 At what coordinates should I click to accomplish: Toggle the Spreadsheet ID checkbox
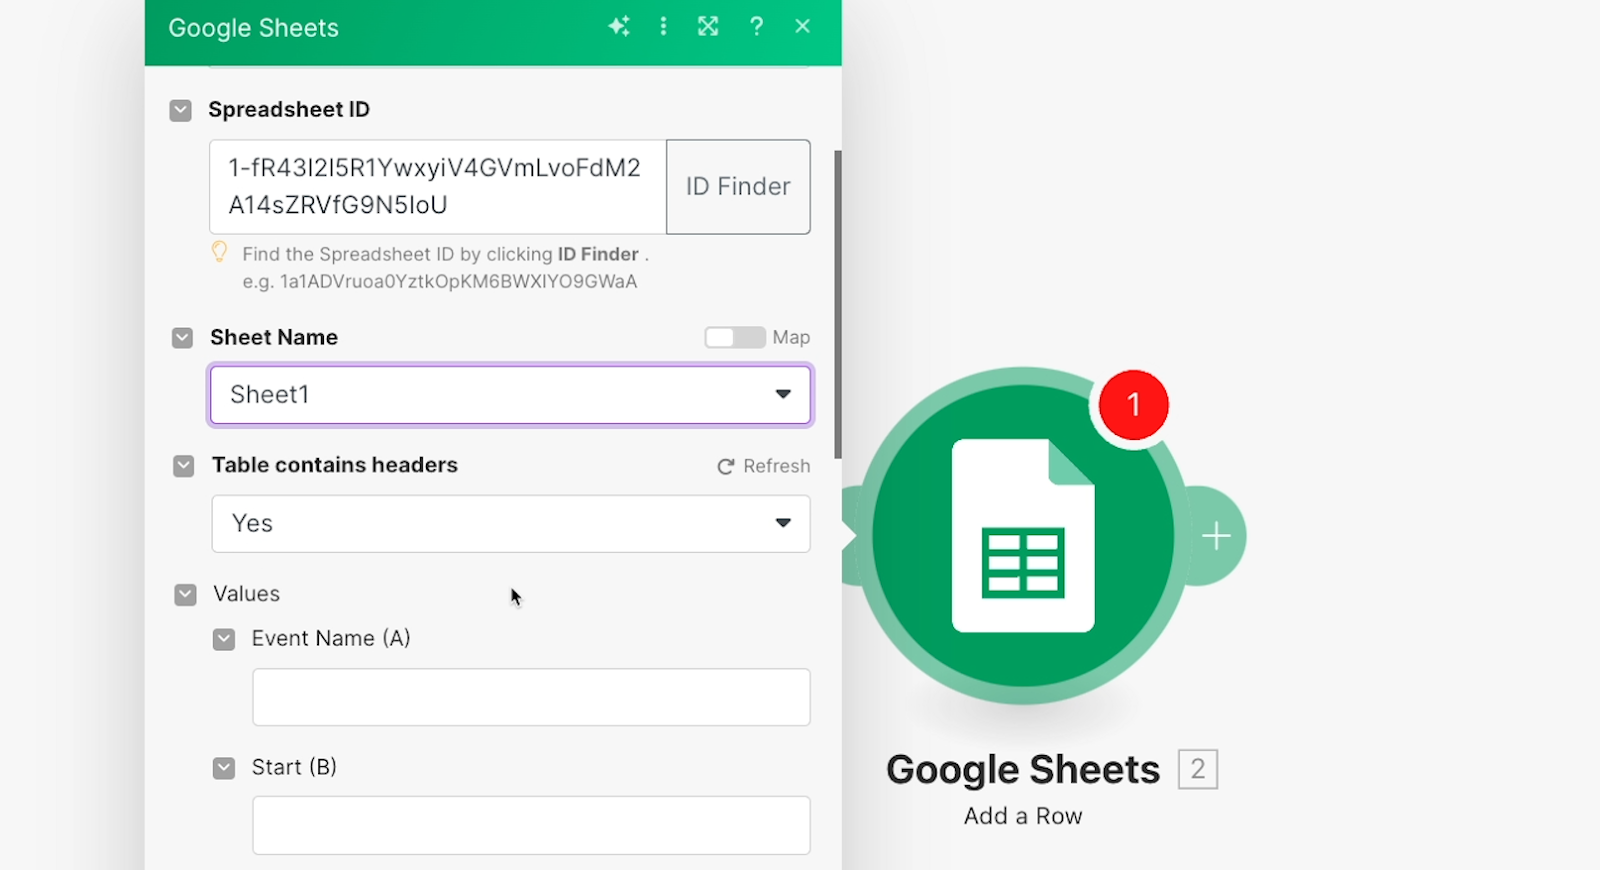[x=181, y=110]
